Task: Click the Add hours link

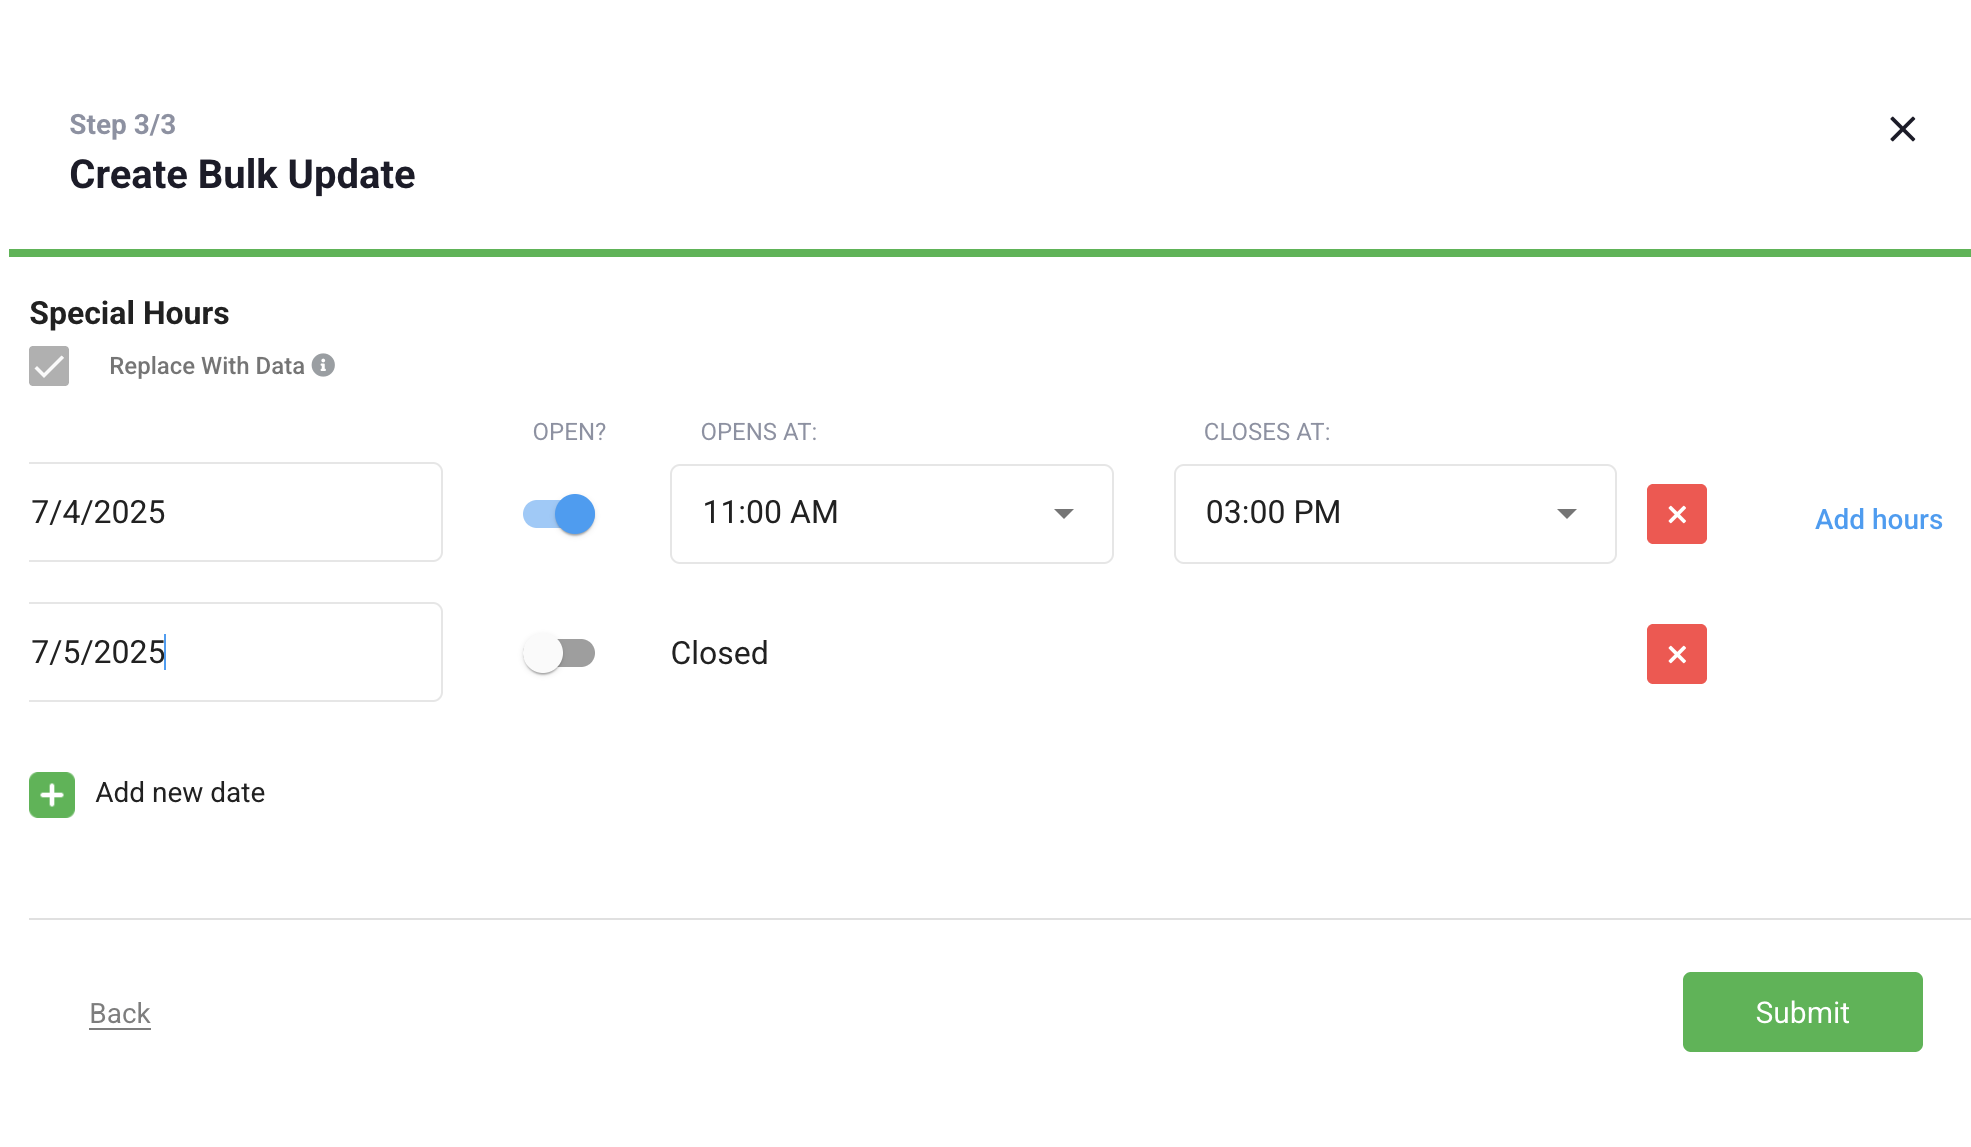Action: 1879,519
